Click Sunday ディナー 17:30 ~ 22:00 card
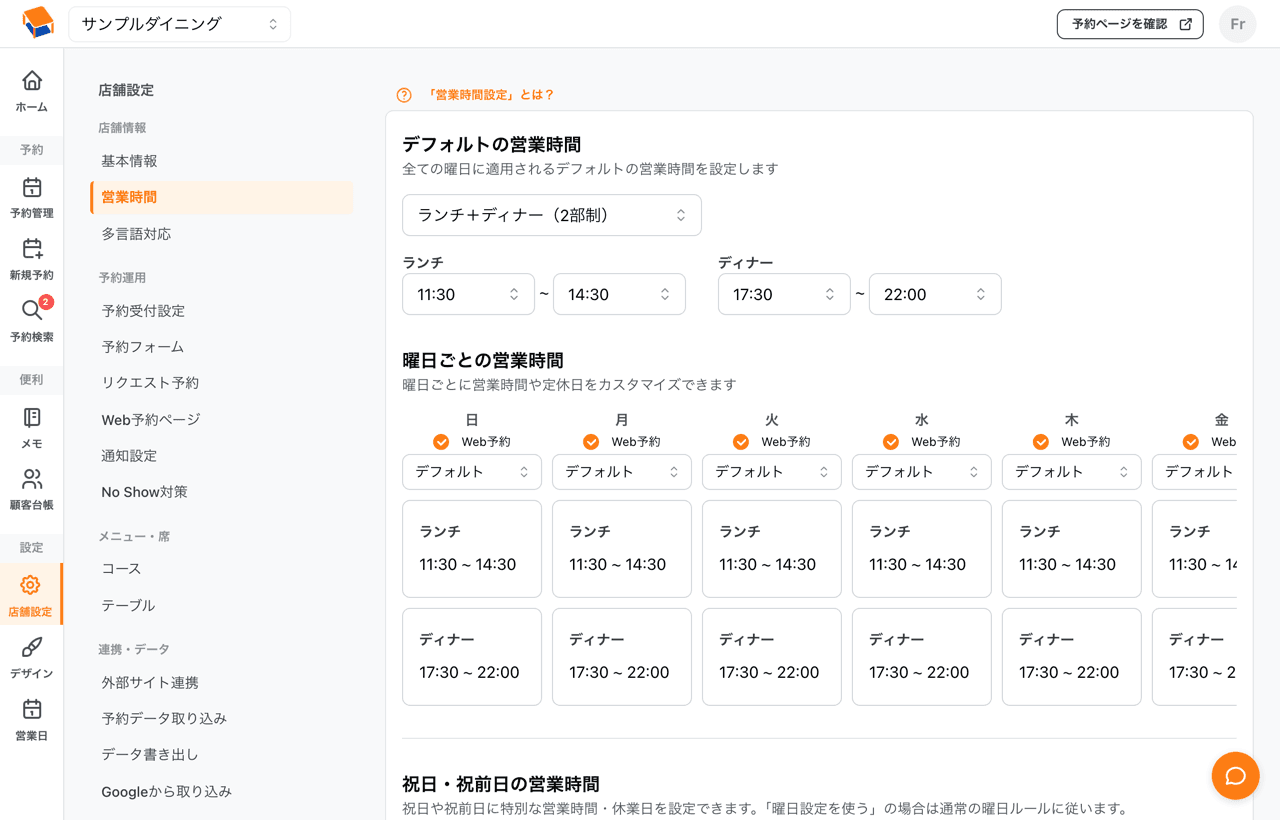Image resolution: width=1280 pixels, height=820 pixels. (472, 657)
